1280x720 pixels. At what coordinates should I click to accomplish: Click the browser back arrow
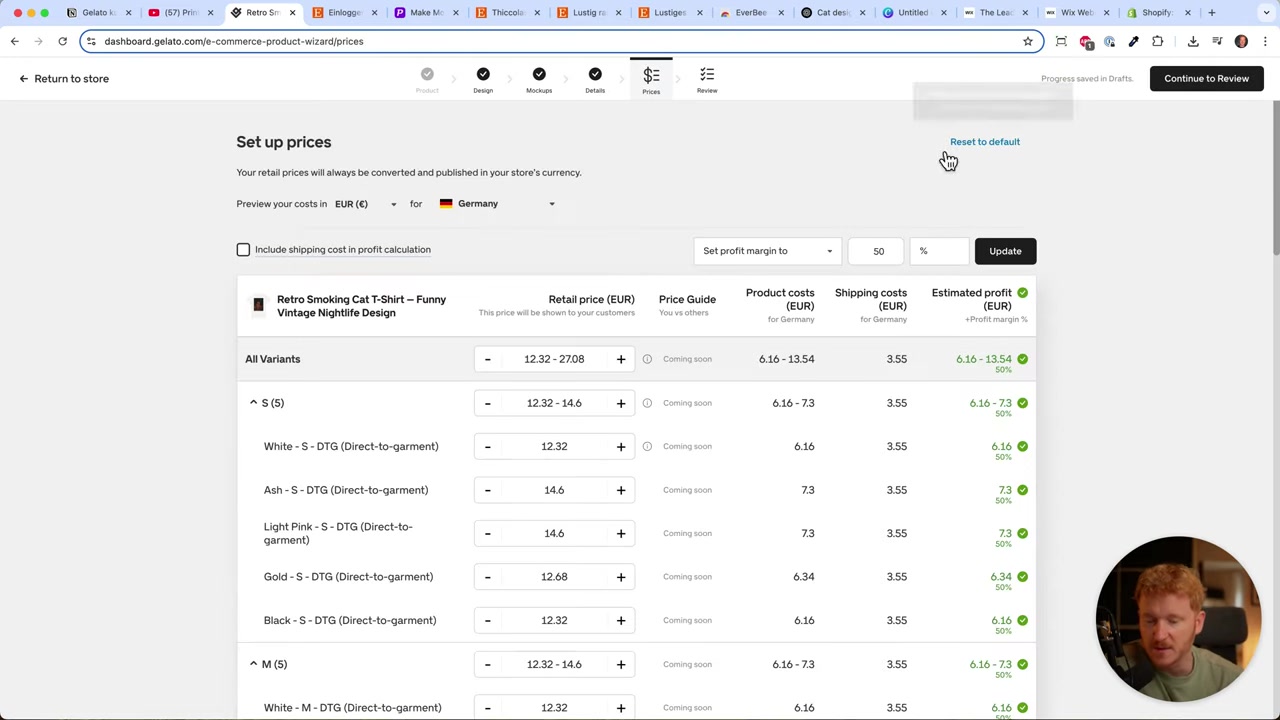coord(14,41)
